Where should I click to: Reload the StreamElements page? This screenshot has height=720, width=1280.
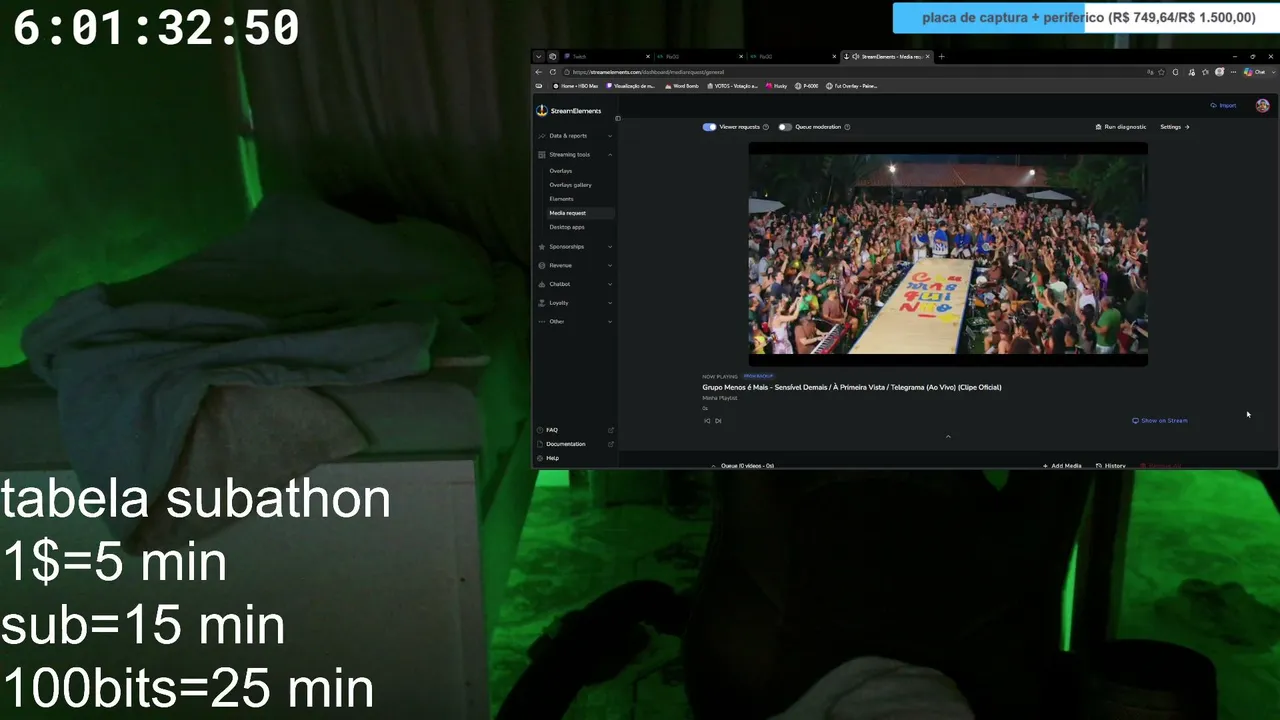click(553, 72)
